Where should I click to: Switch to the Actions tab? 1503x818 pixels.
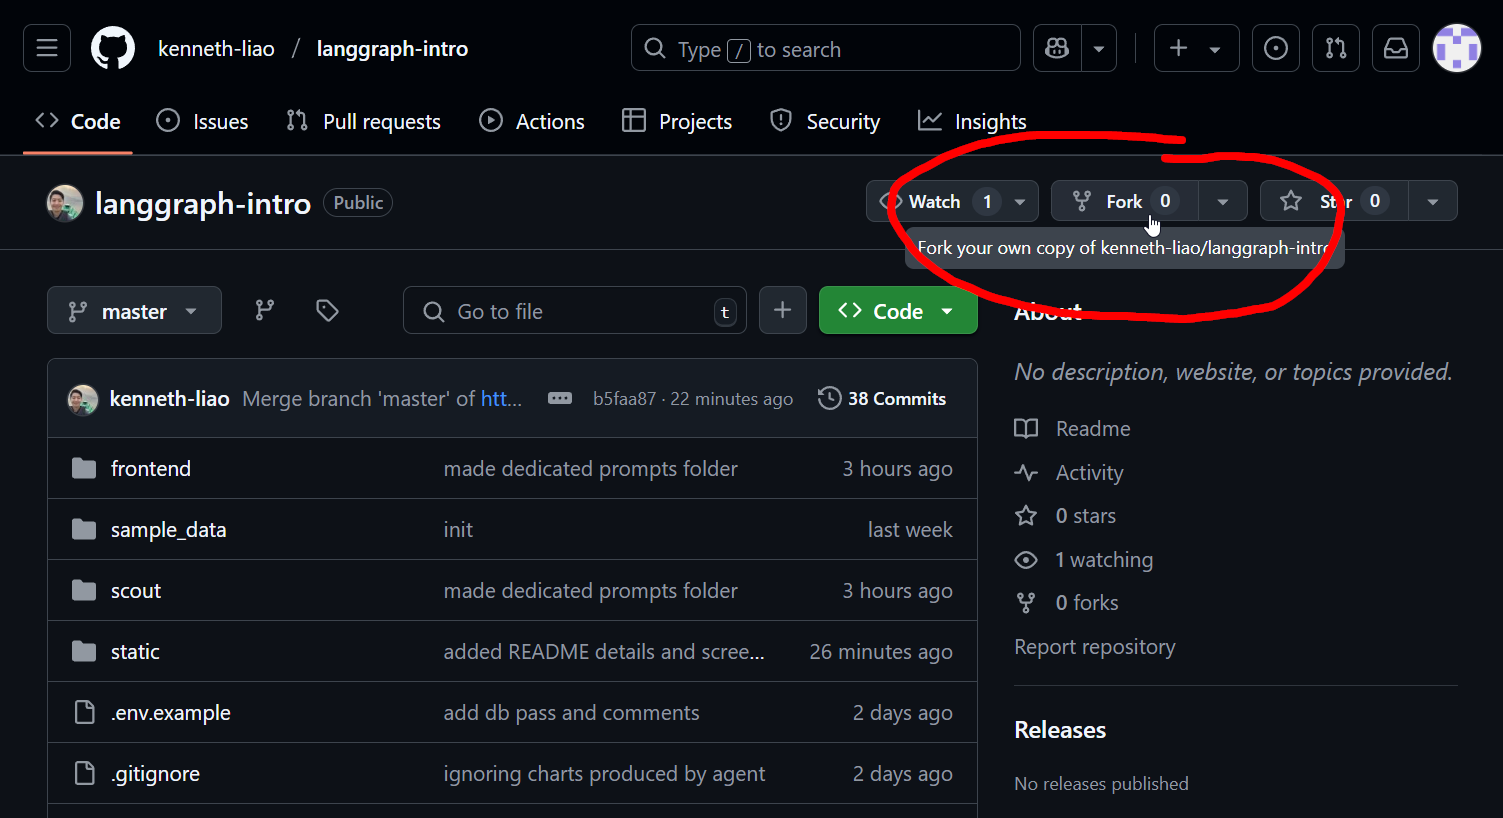click(x=532, y=121)
